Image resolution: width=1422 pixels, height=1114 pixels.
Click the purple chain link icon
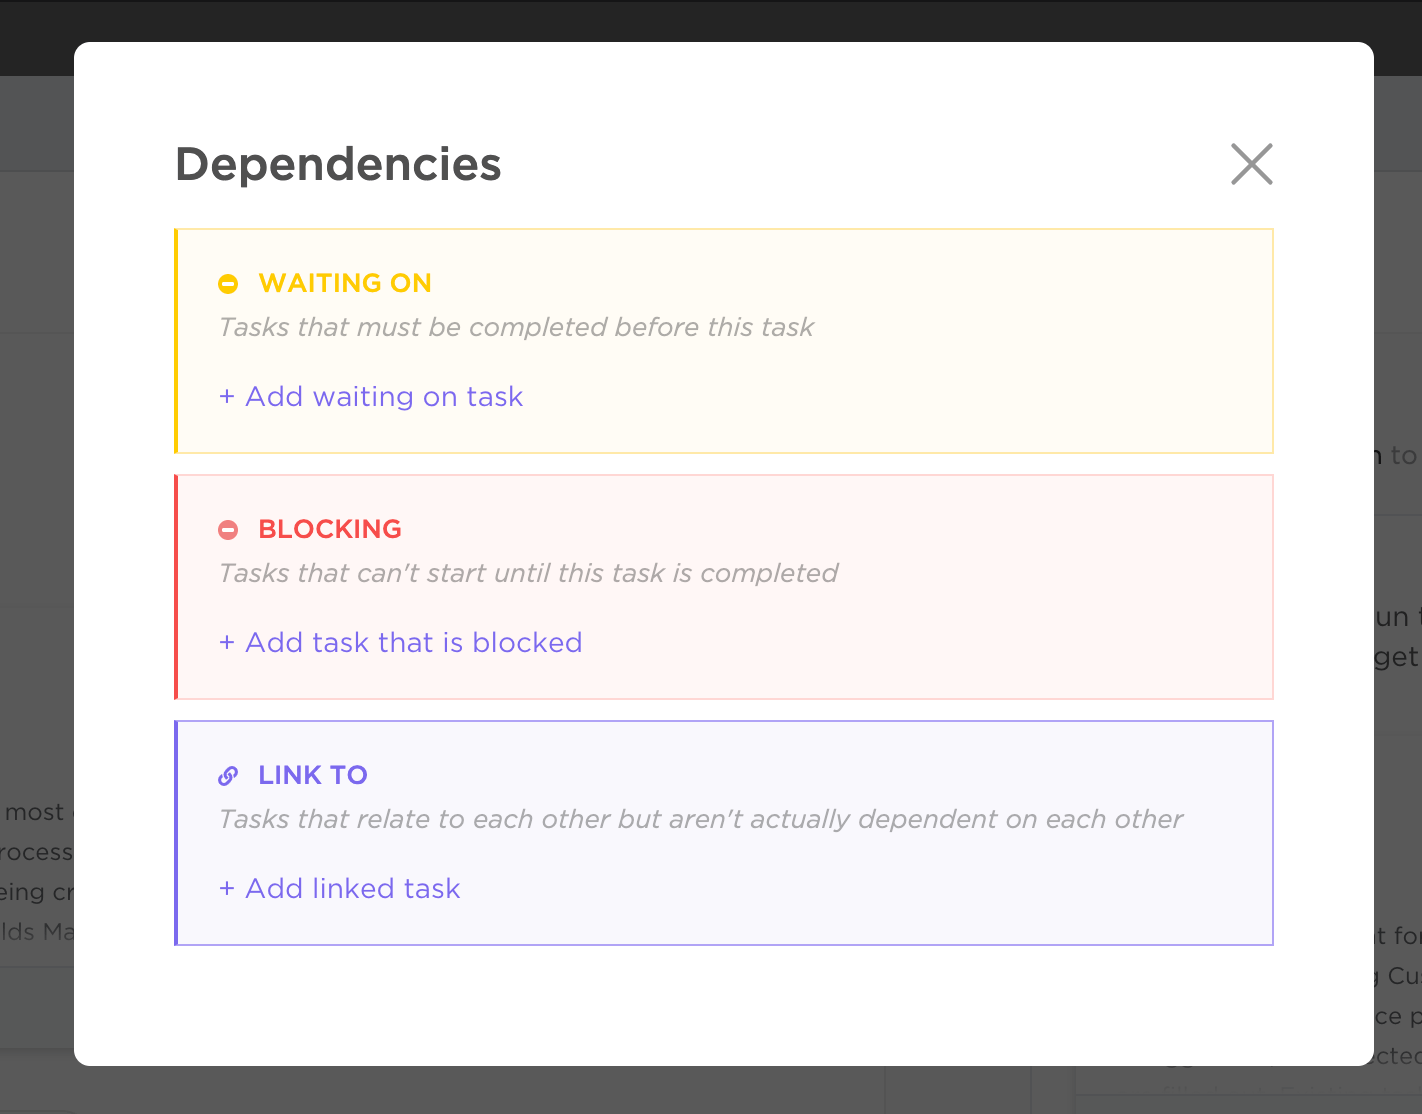tap(228, 776)
